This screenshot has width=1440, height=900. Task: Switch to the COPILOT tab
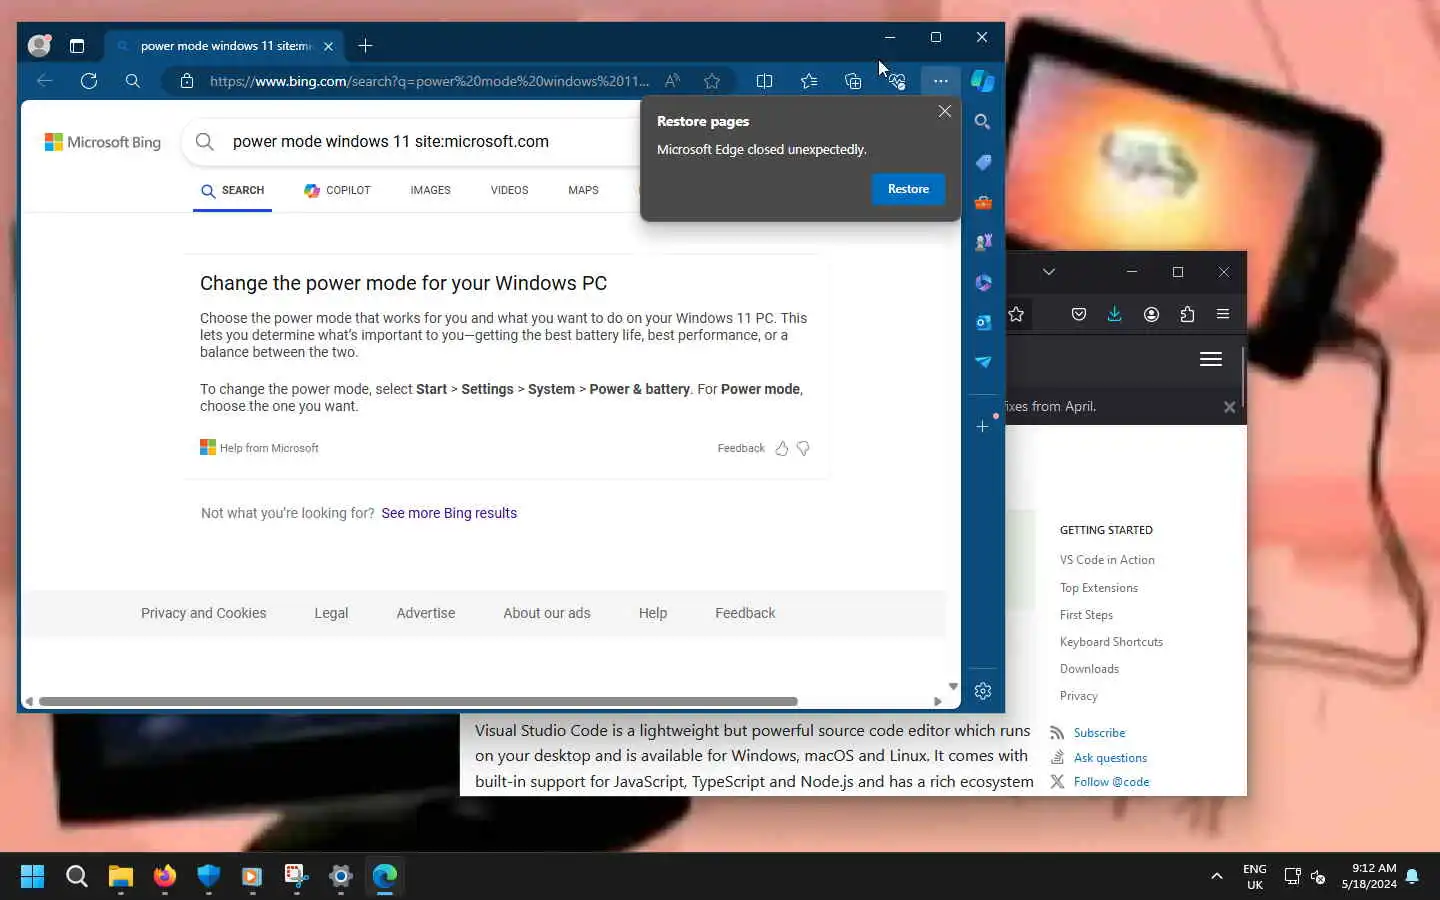pos(337,190)
